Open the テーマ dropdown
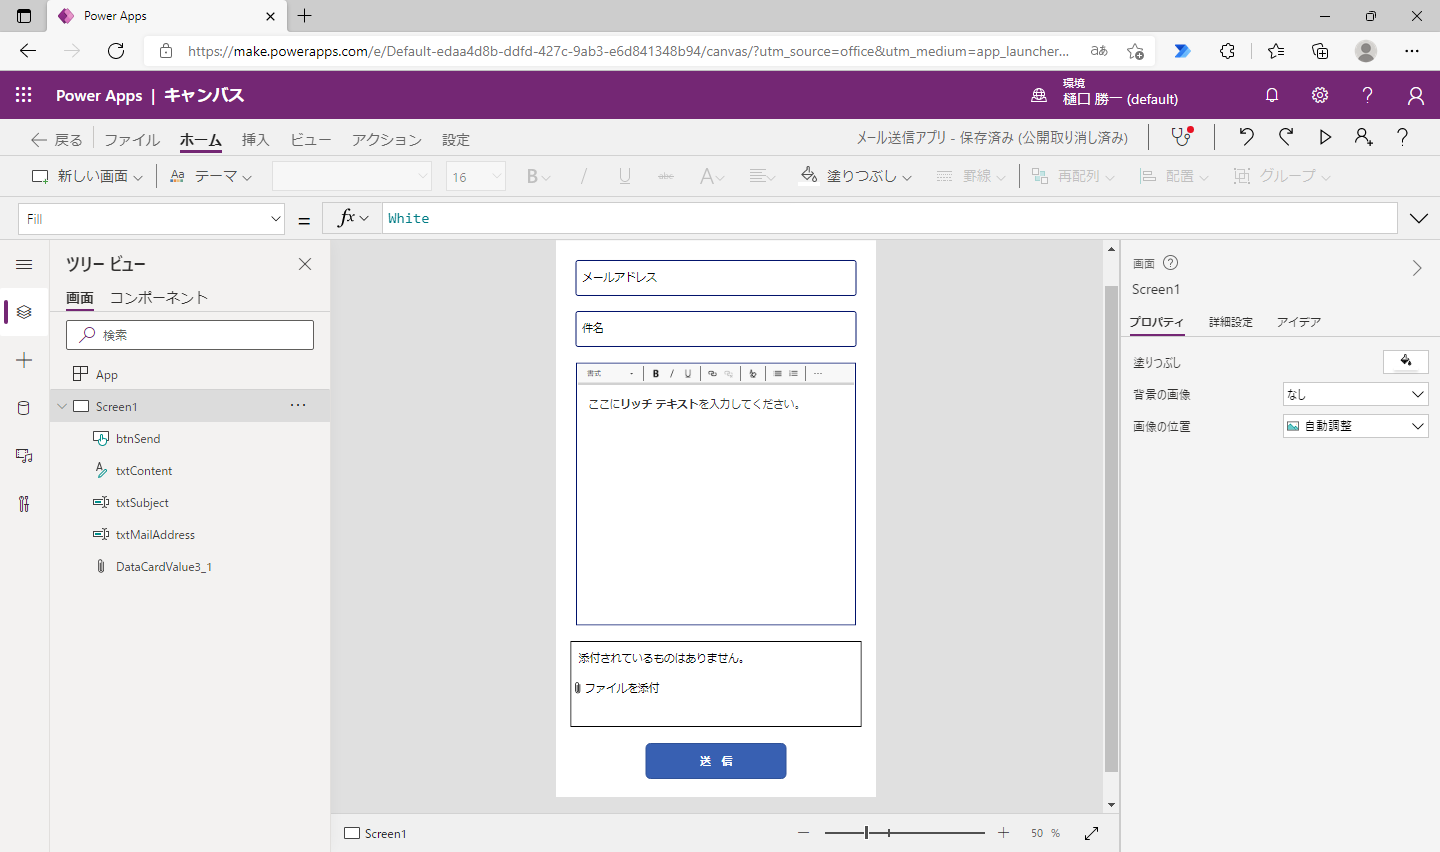 [x=211, y=176]
